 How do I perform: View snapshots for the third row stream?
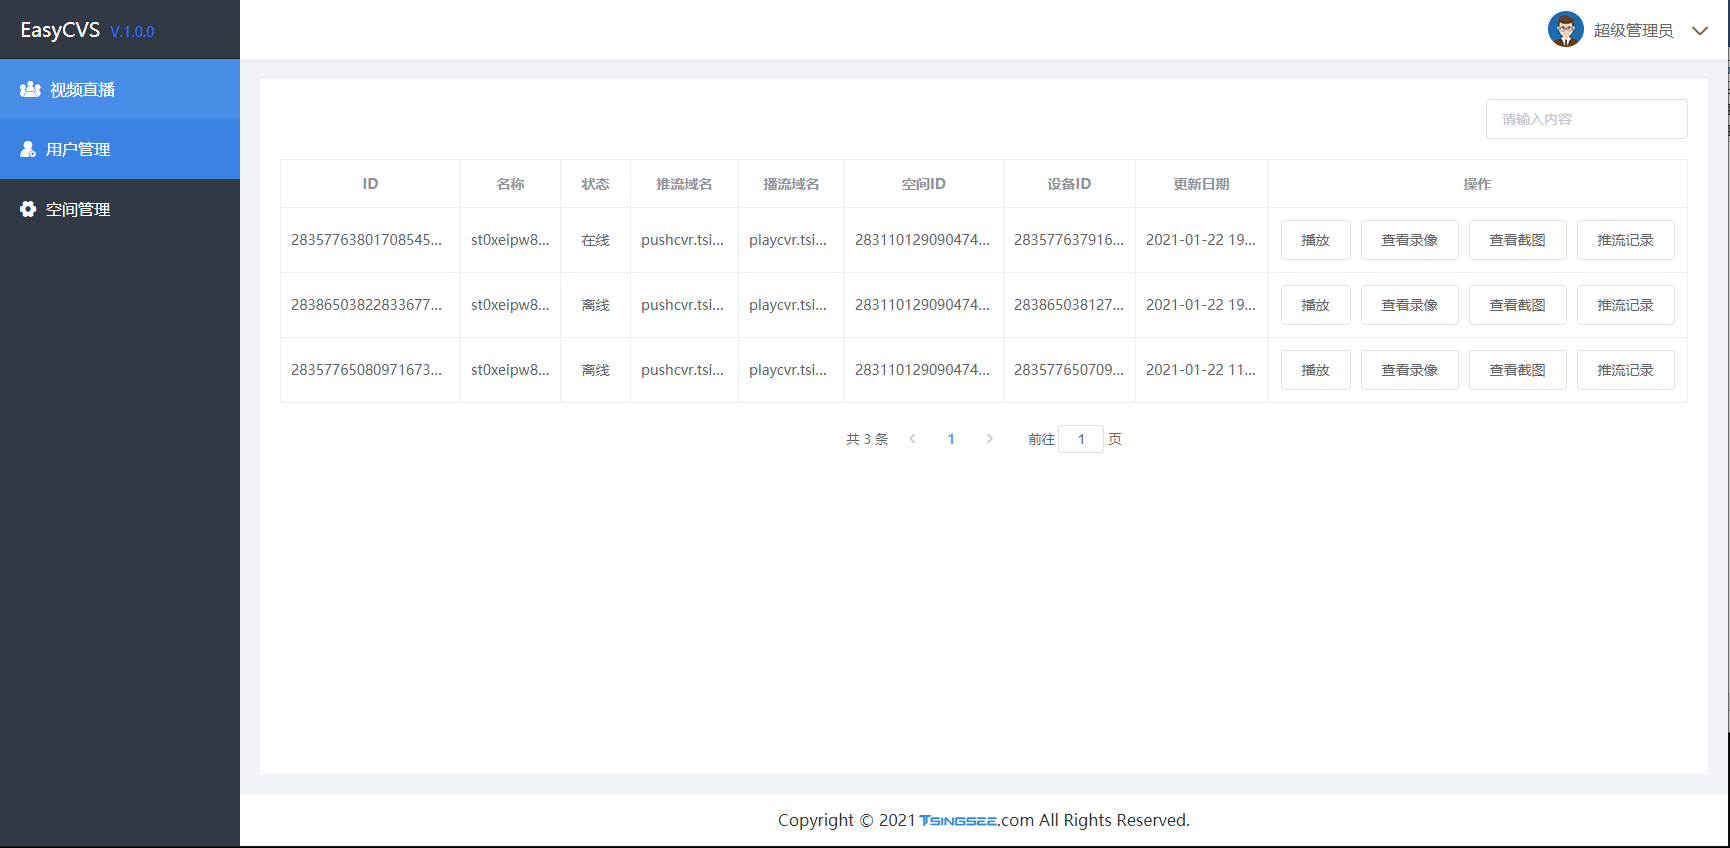[x=1517, y=370]
